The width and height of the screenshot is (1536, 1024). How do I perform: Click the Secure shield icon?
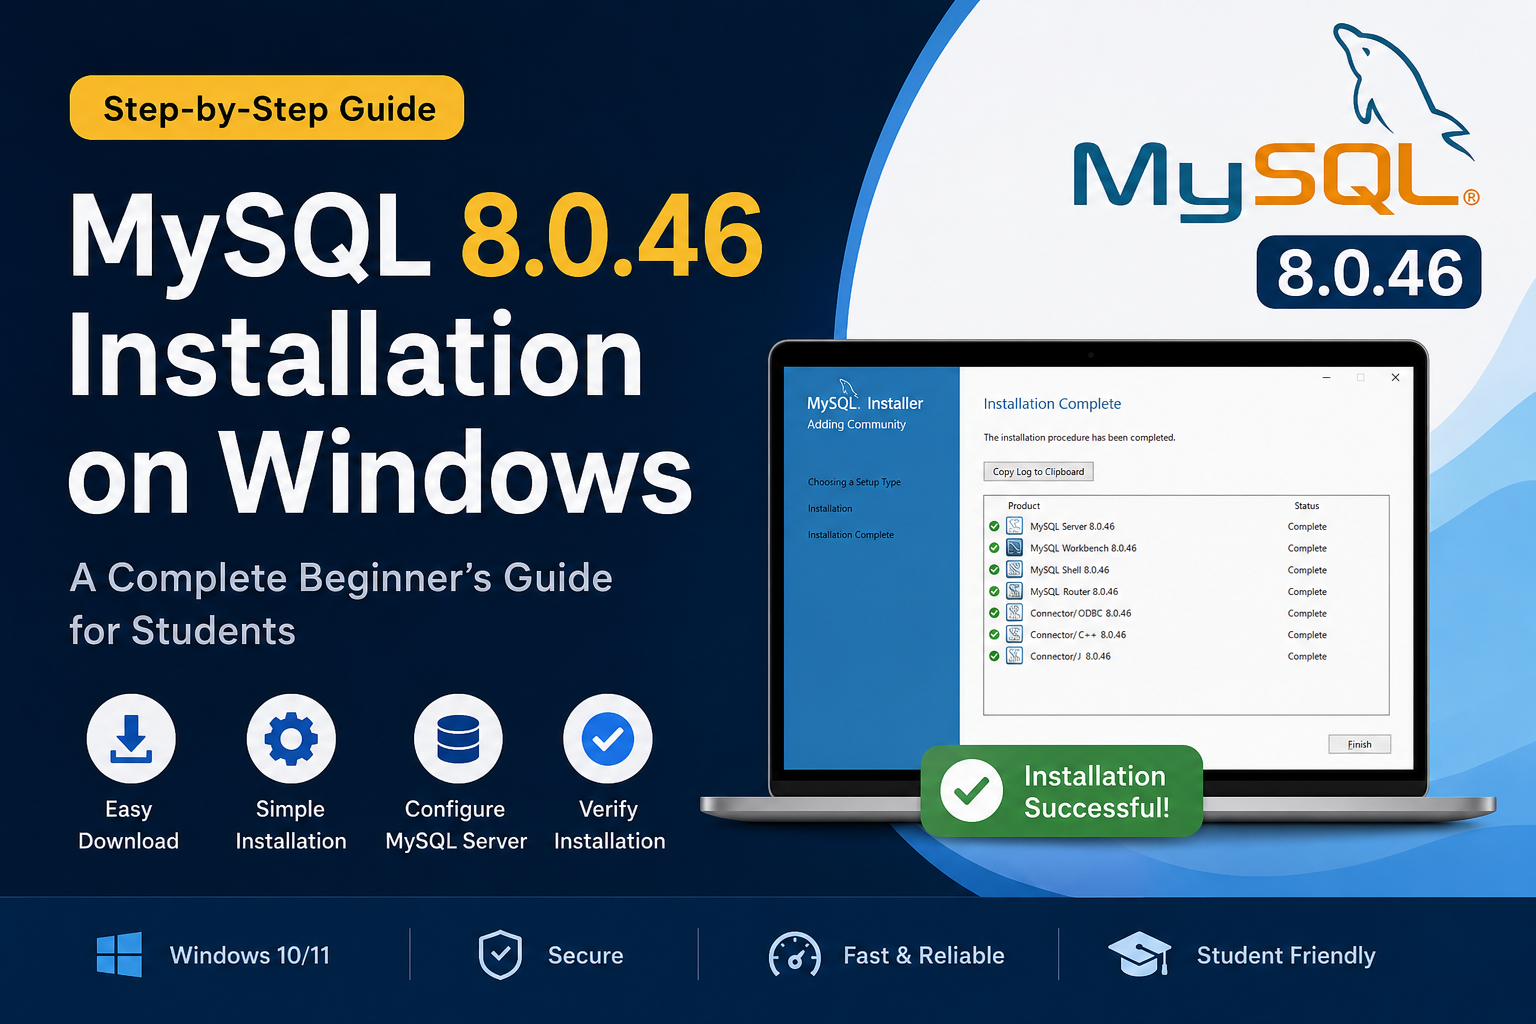click(500, 955)
